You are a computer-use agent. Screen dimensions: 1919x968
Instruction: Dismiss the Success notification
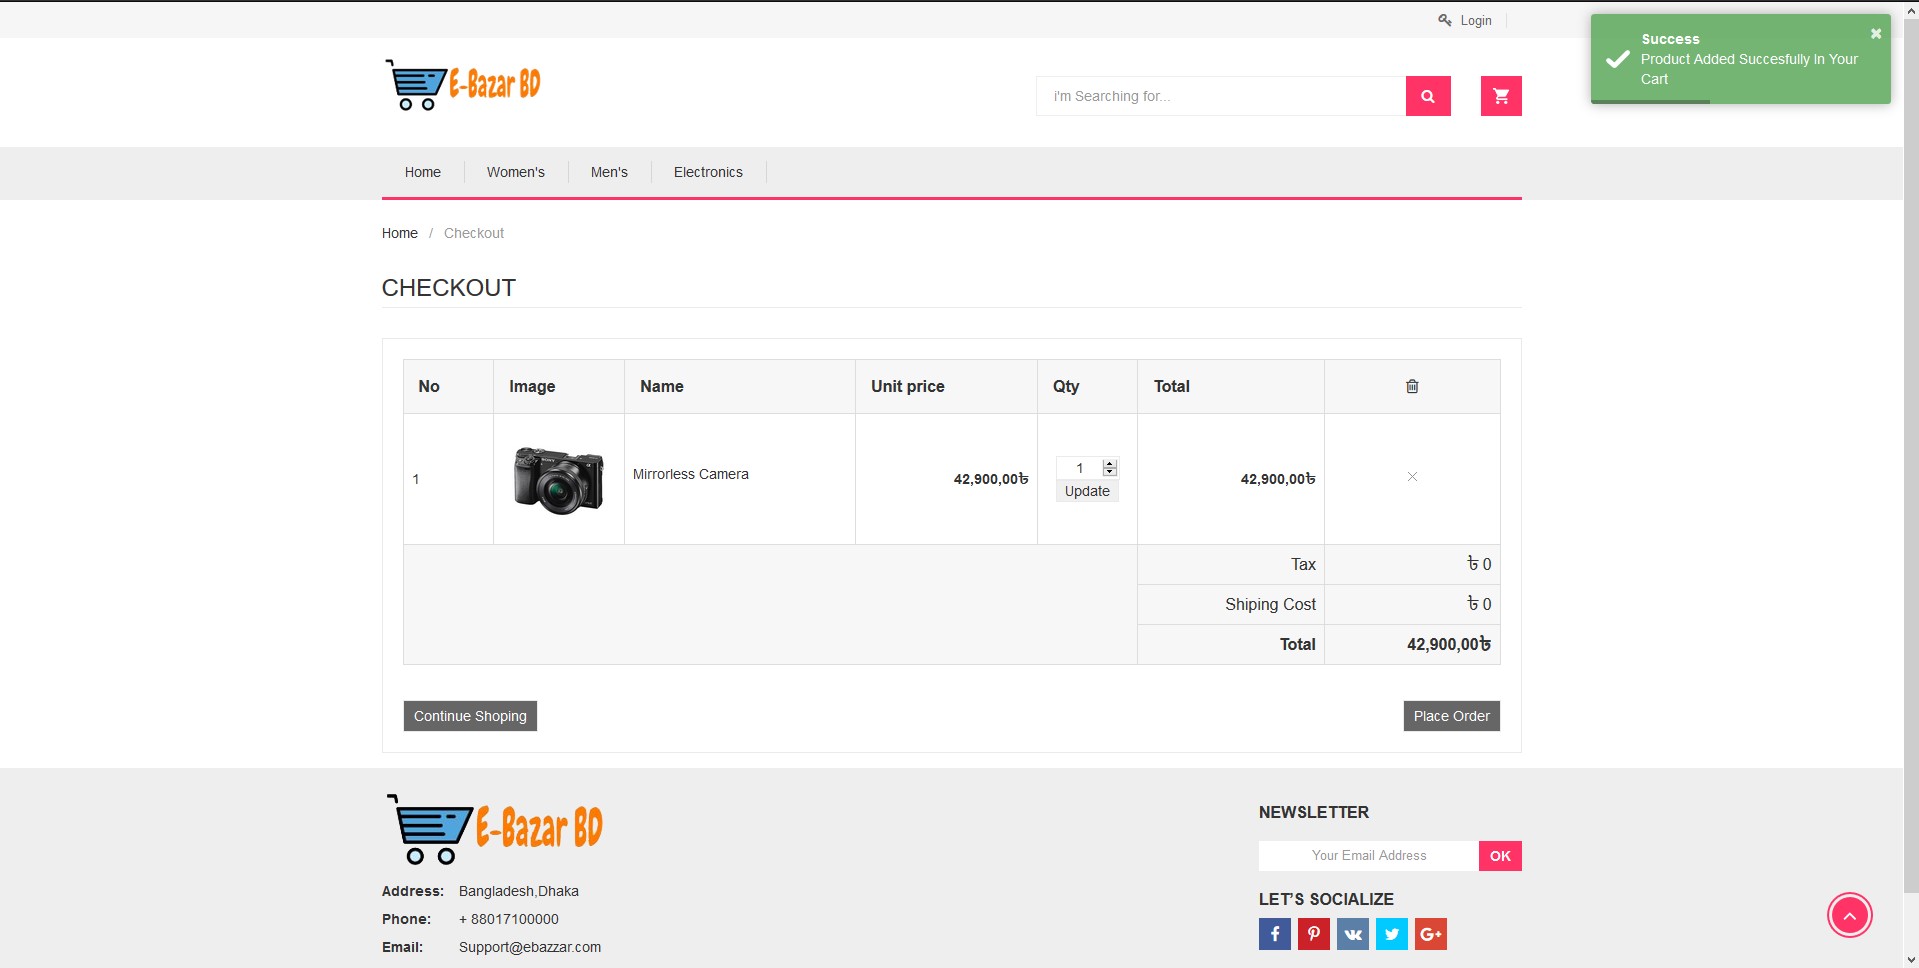(x=1875, y=33)
